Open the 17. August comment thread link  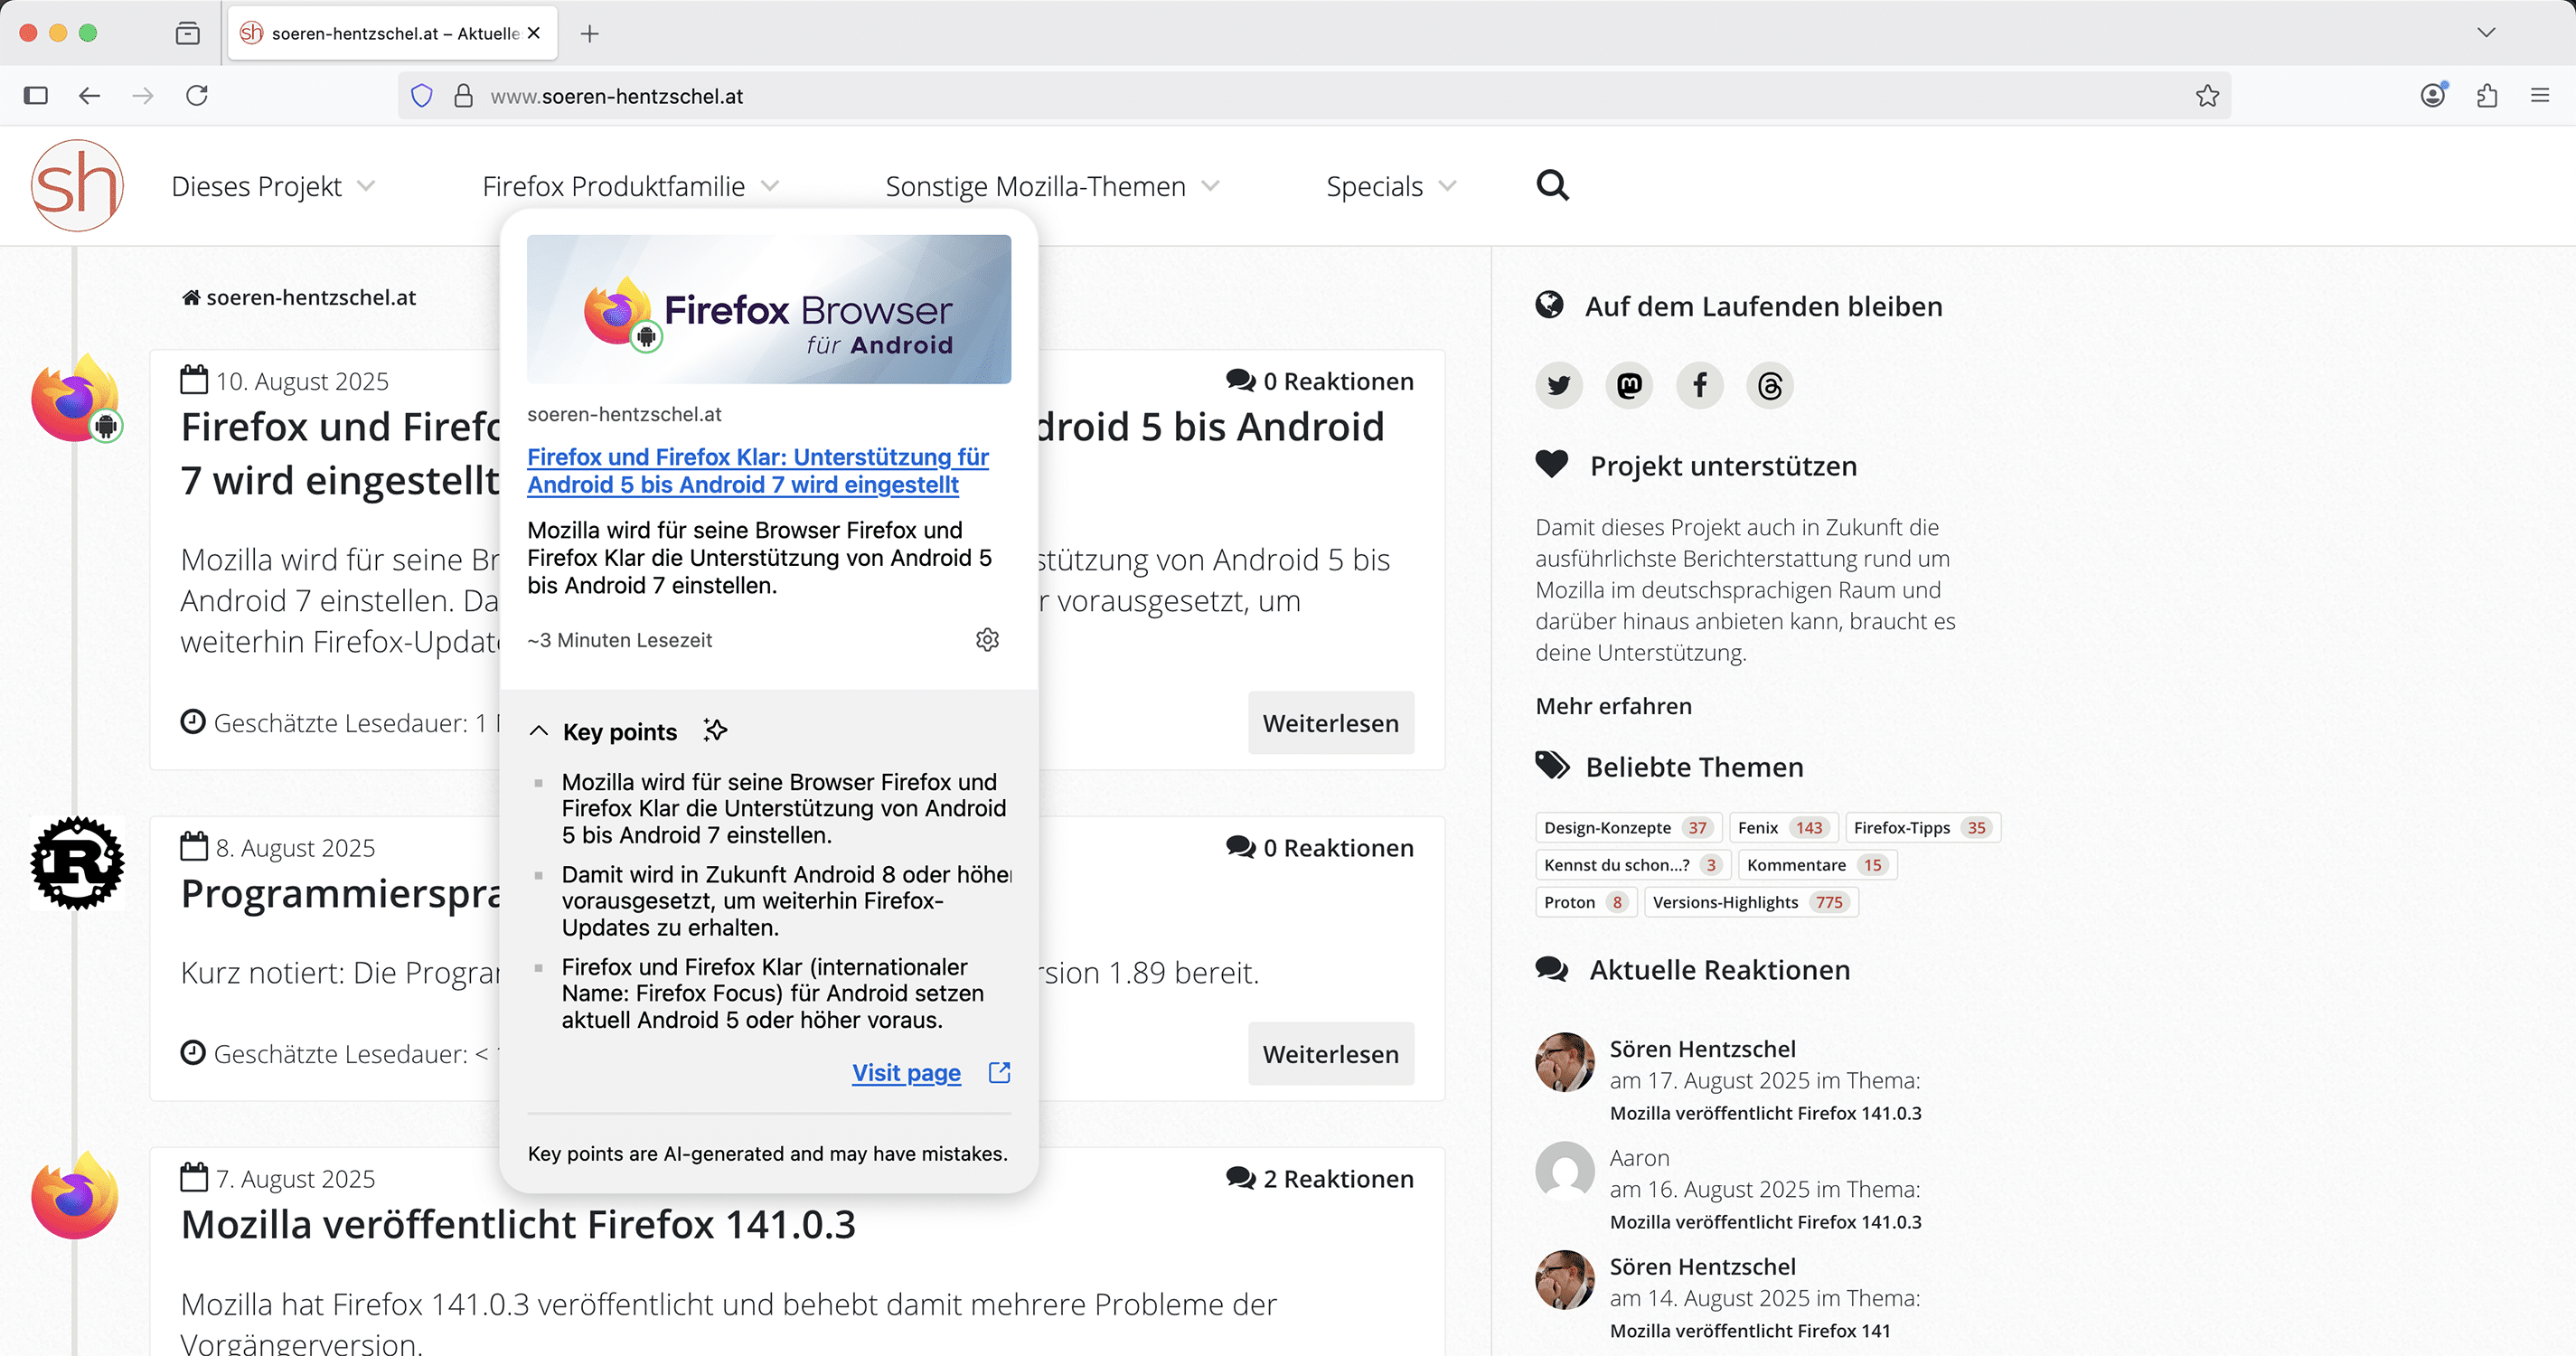point(1765,1113)
